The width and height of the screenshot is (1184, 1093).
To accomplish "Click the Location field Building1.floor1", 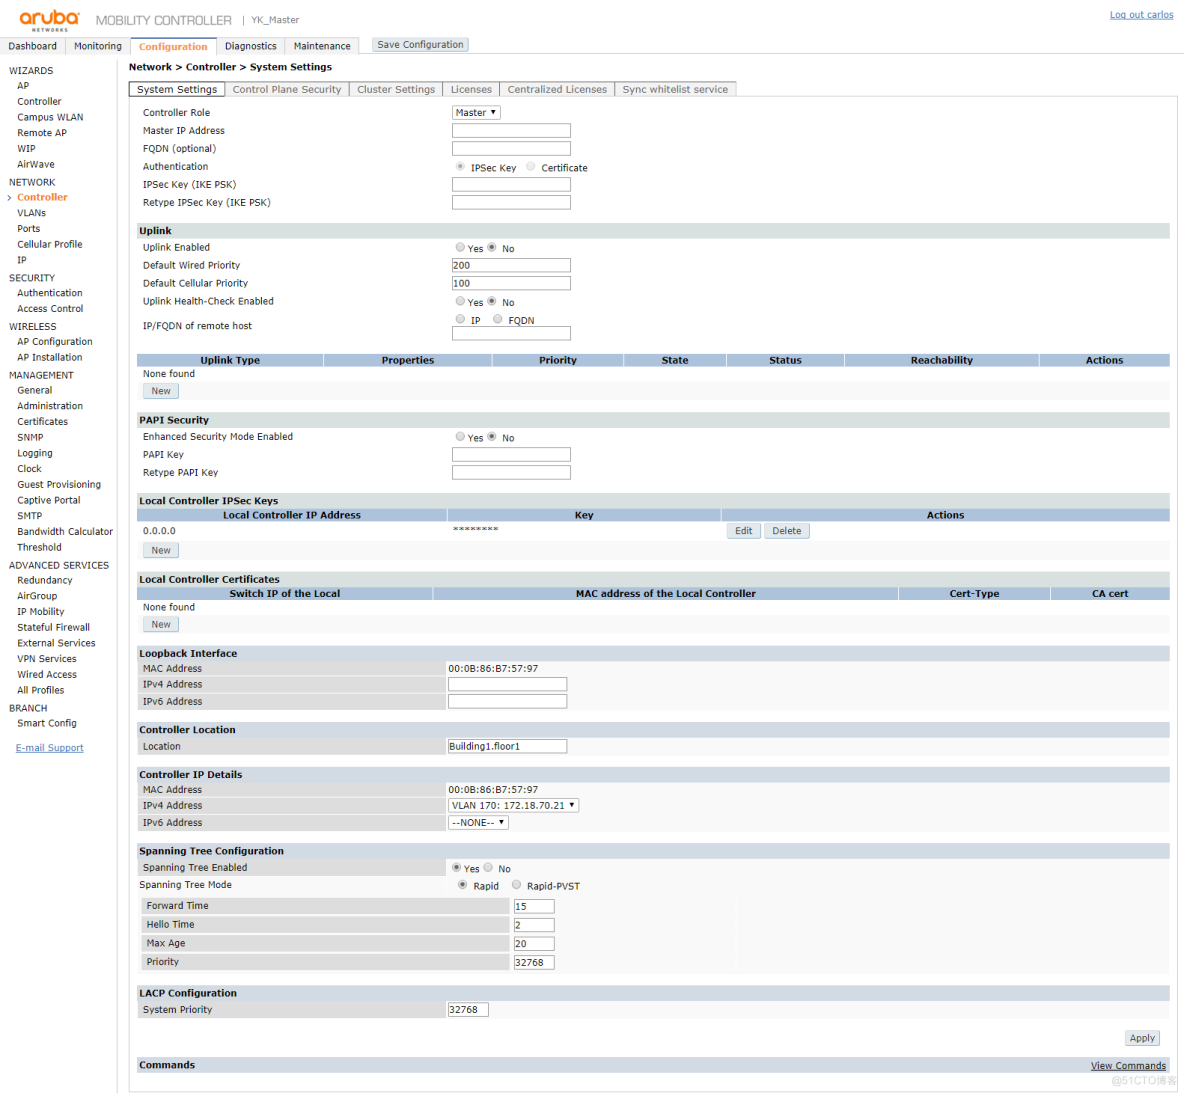I will [507, 746].
